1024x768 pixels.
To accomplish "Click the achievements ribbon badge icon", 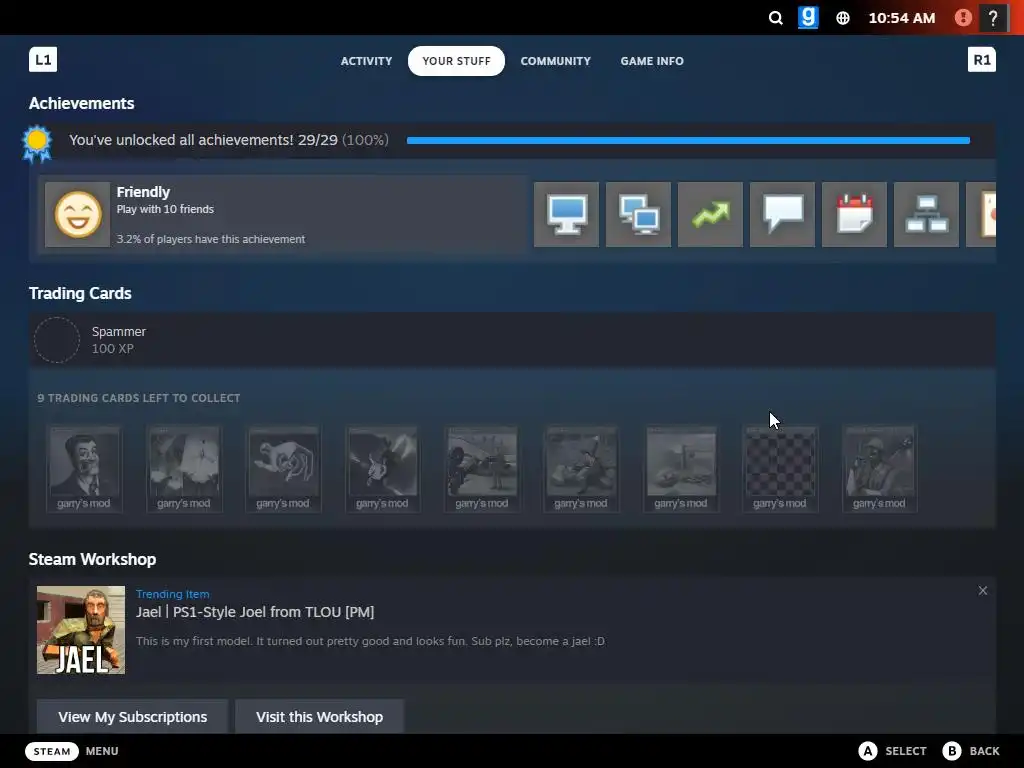I will tap(37, 143).
